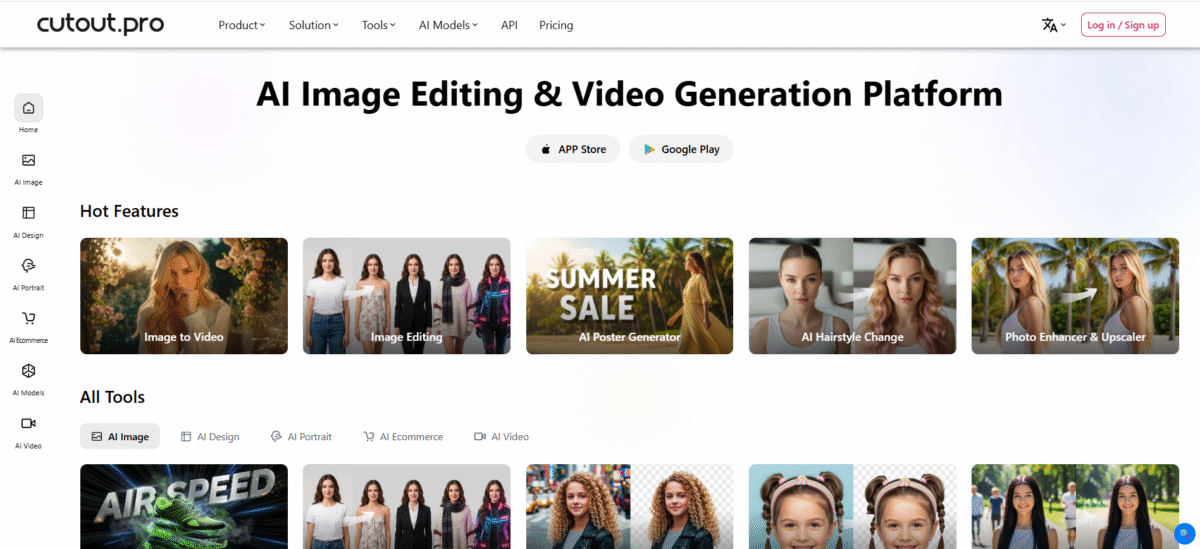Select the AI Video camera icon

(x=28, y=424)
